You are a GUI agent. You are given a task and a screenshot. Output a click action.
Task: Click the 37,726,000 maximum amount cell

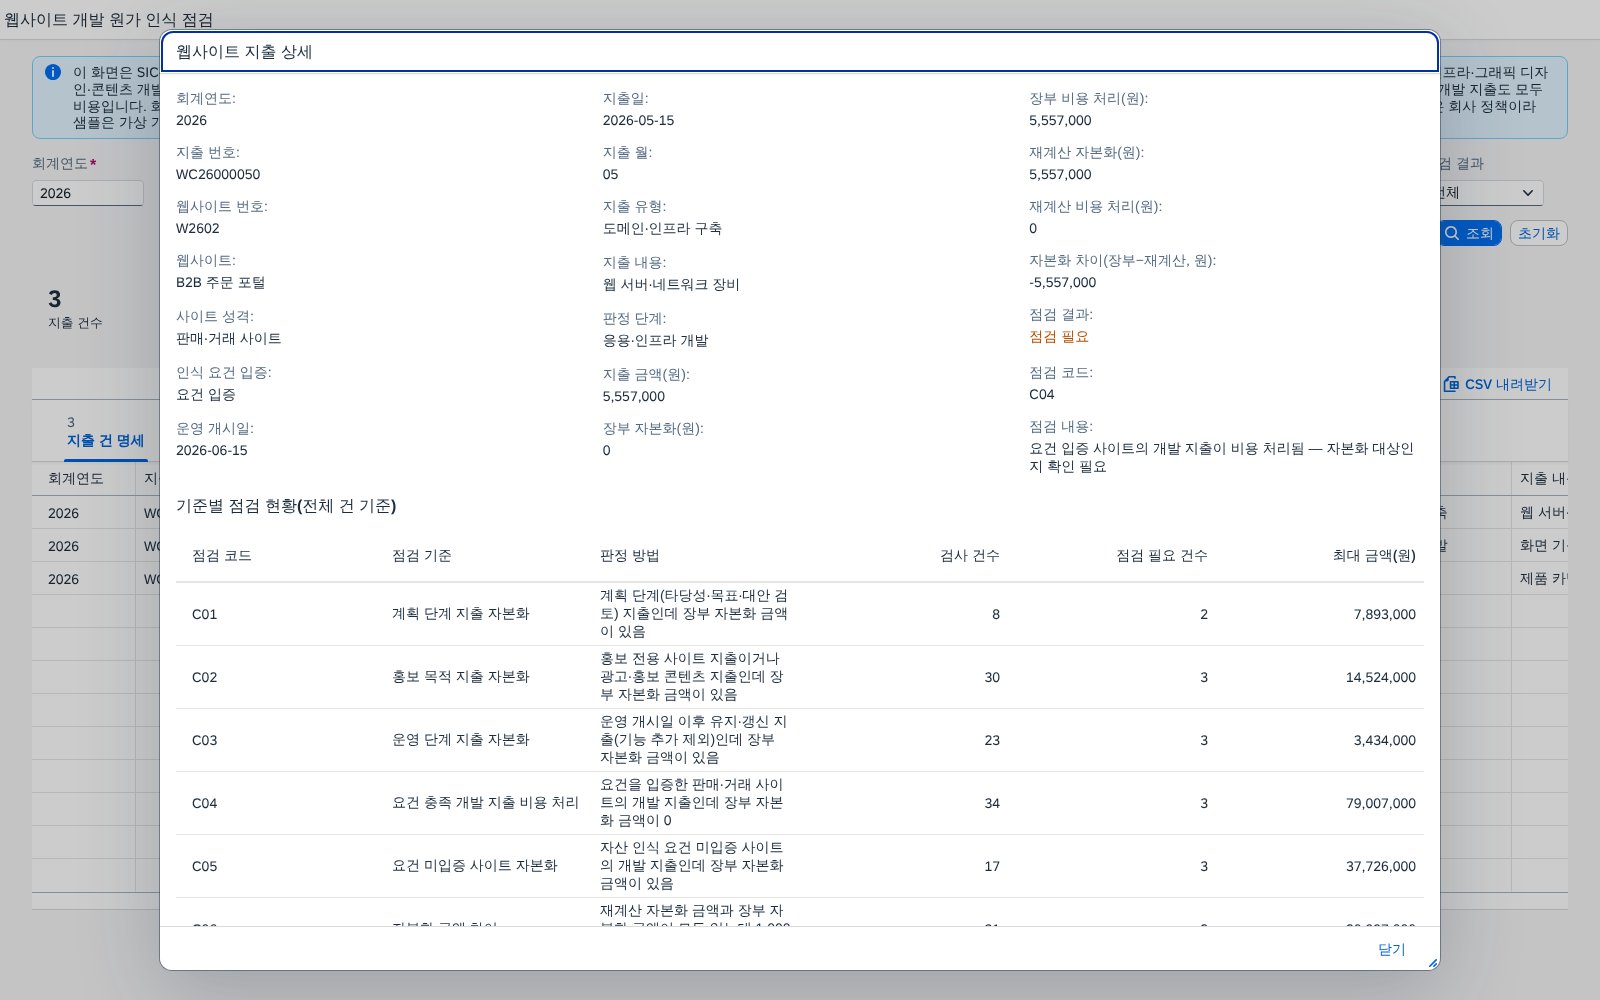(x=1381, y=866)
